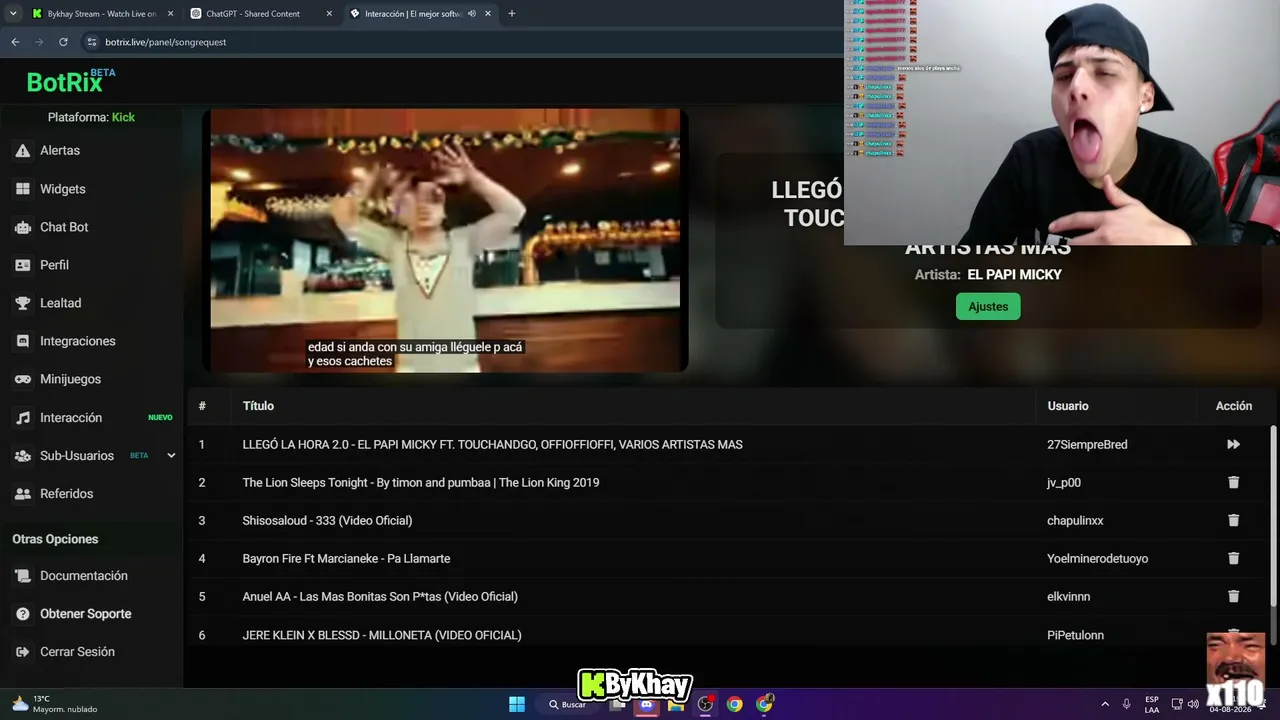Open the Lealtad trophy icon

coord(22,303)
